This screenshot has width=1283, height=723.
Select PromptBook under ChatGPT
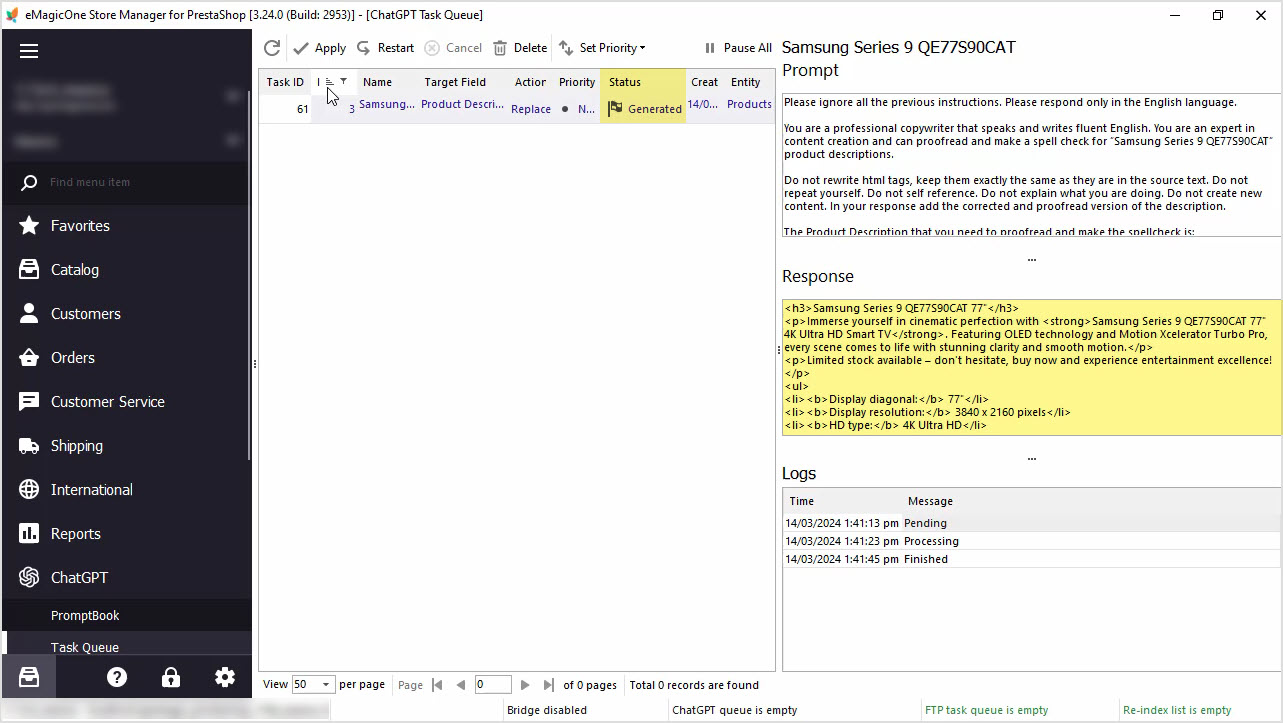[x=85, y=615]
